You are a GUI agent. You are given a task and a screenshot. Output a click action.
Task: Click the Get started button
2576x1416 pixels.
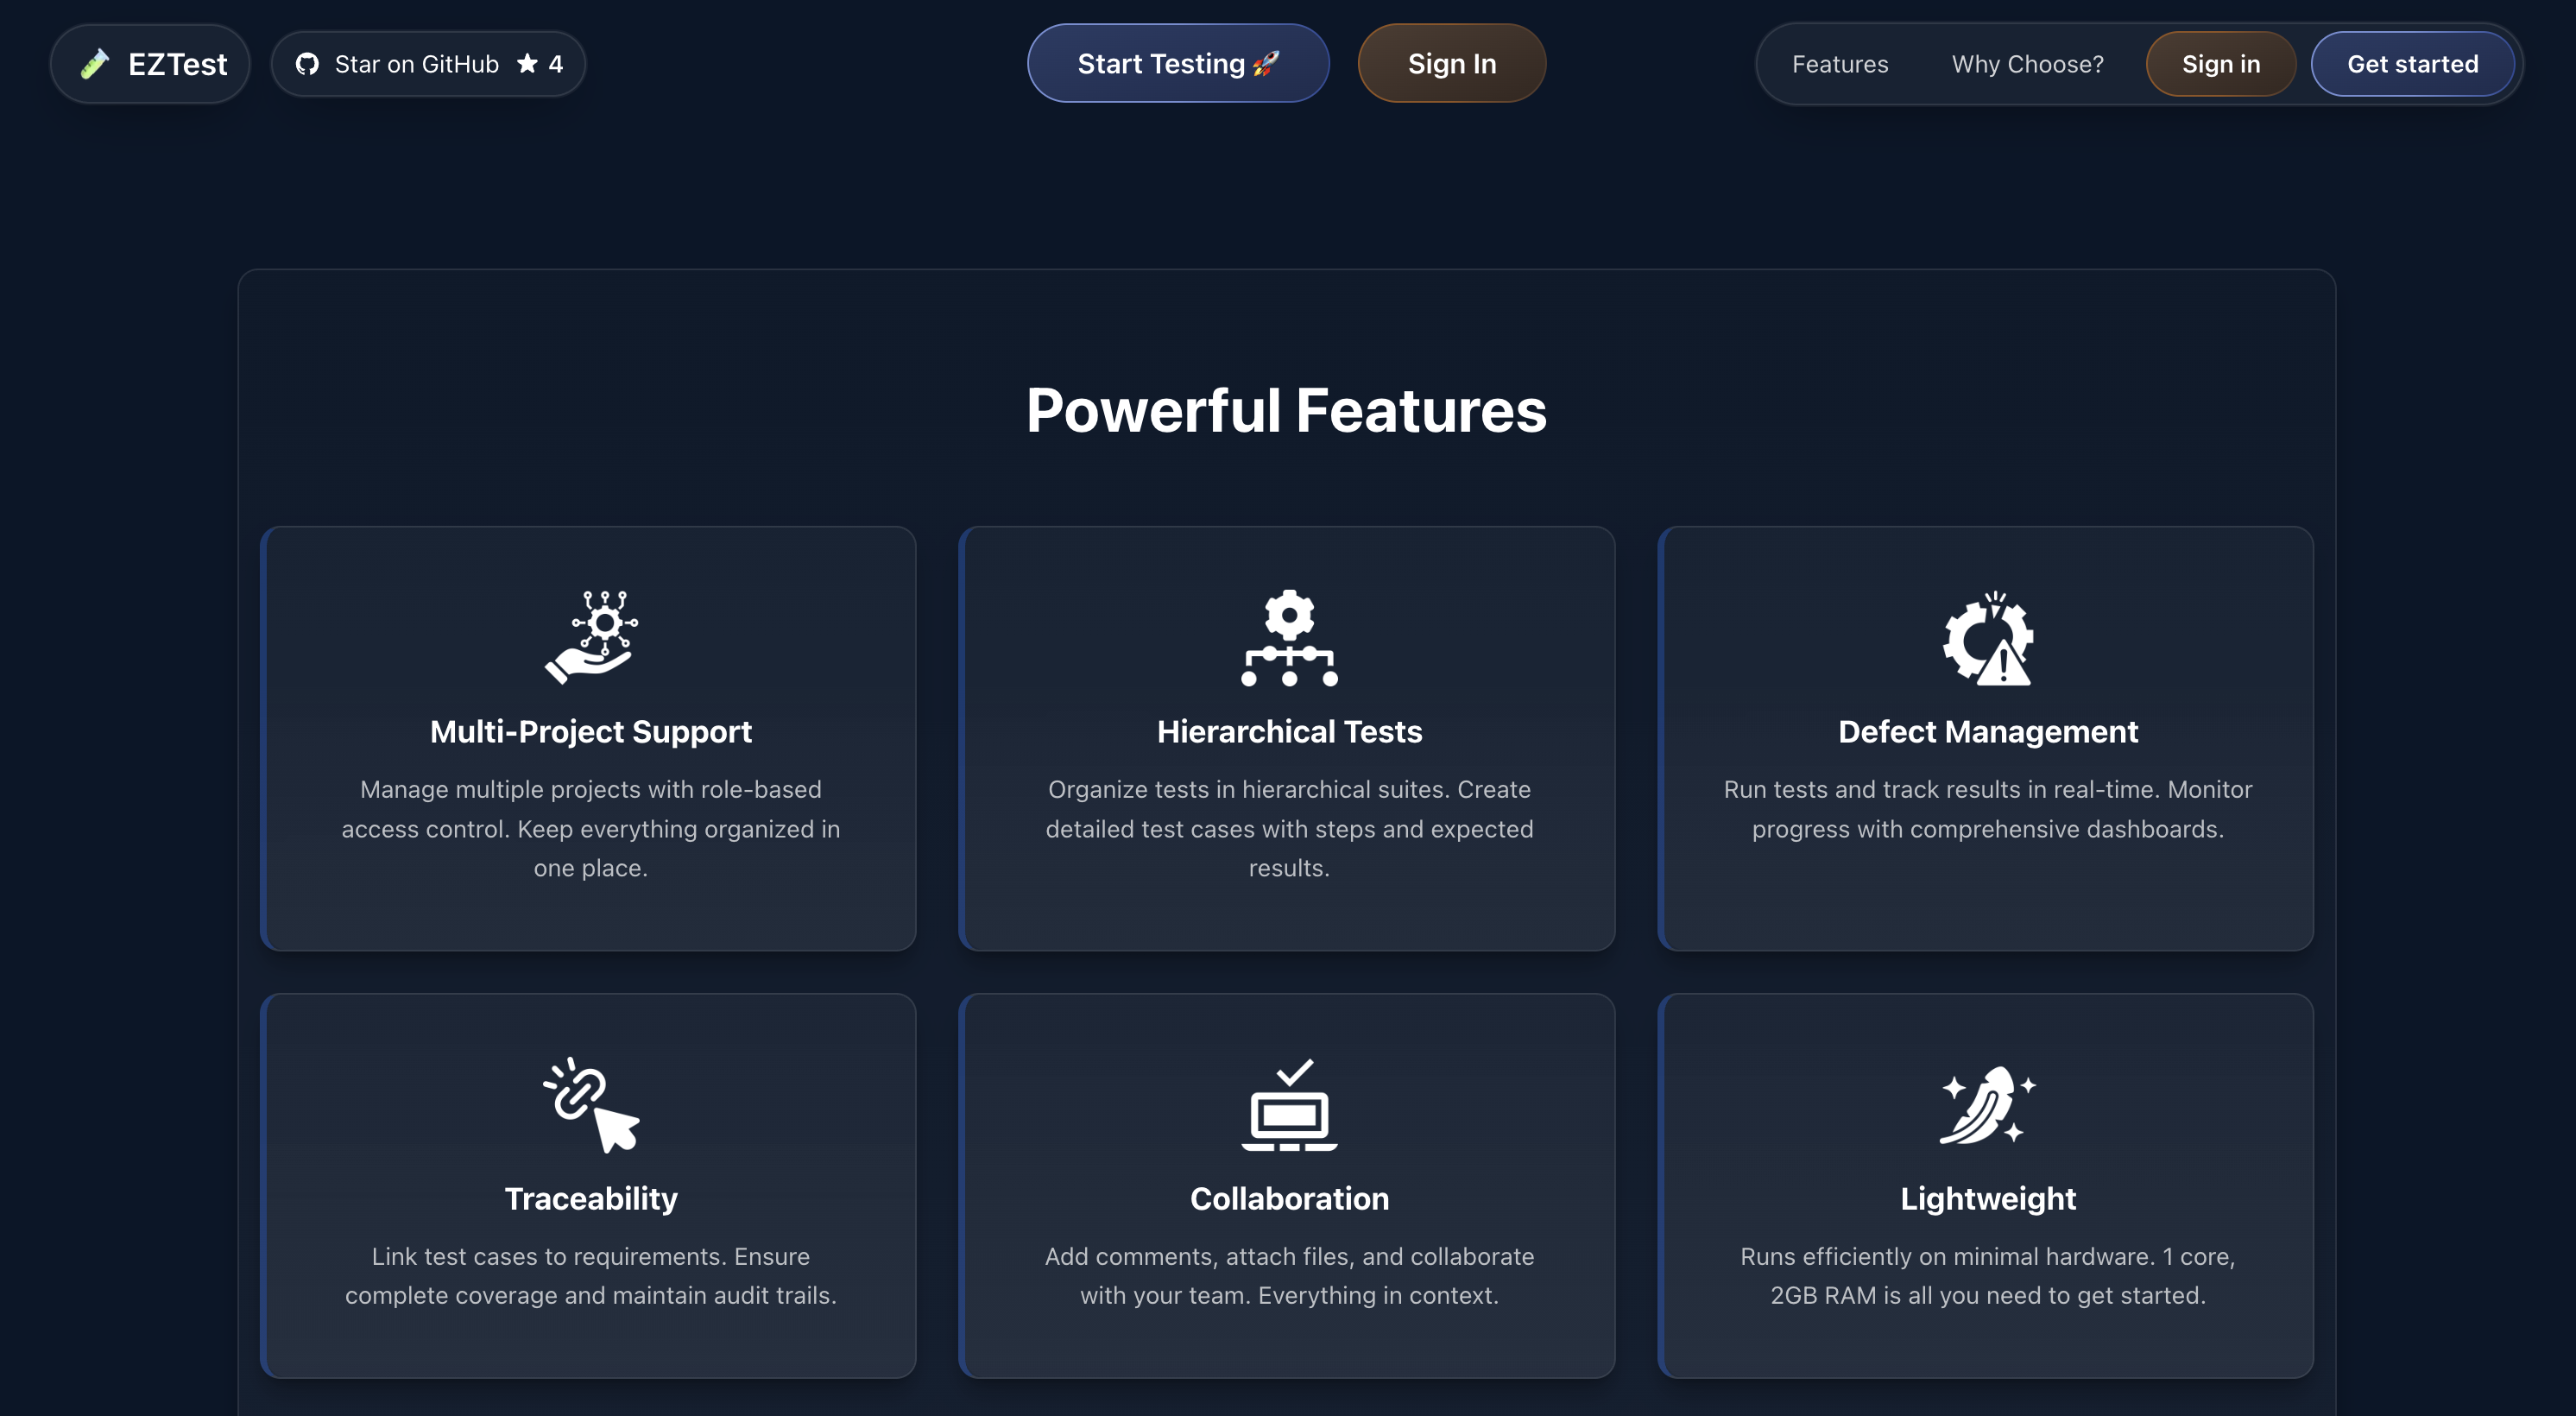[2413, 63]
